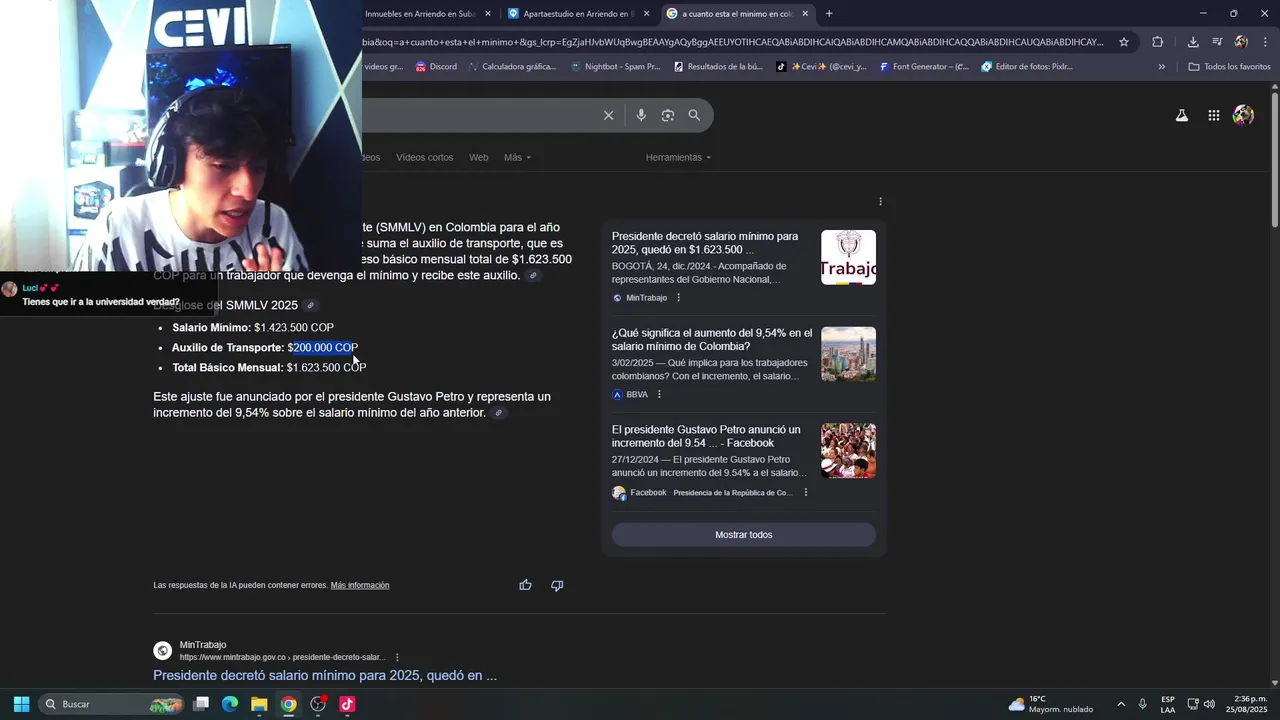
Task: Open the Windows Start menu
Action: tap(21, 704)
